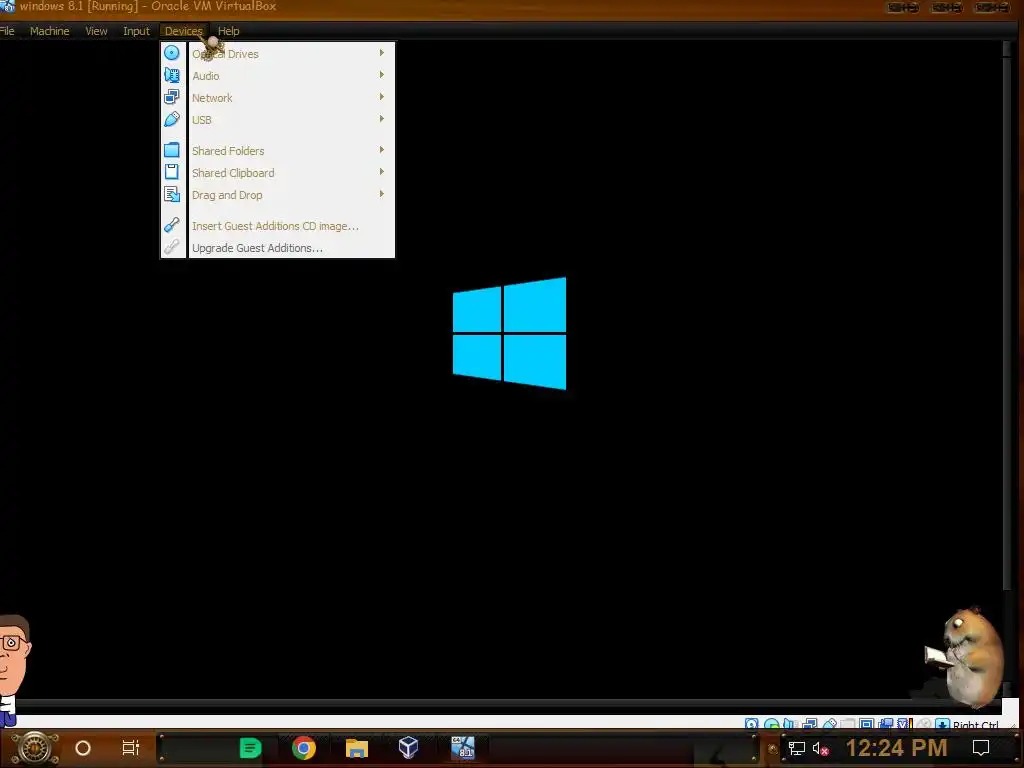
Task: Open the Action Center notifications icon
Action: (981, 748)
